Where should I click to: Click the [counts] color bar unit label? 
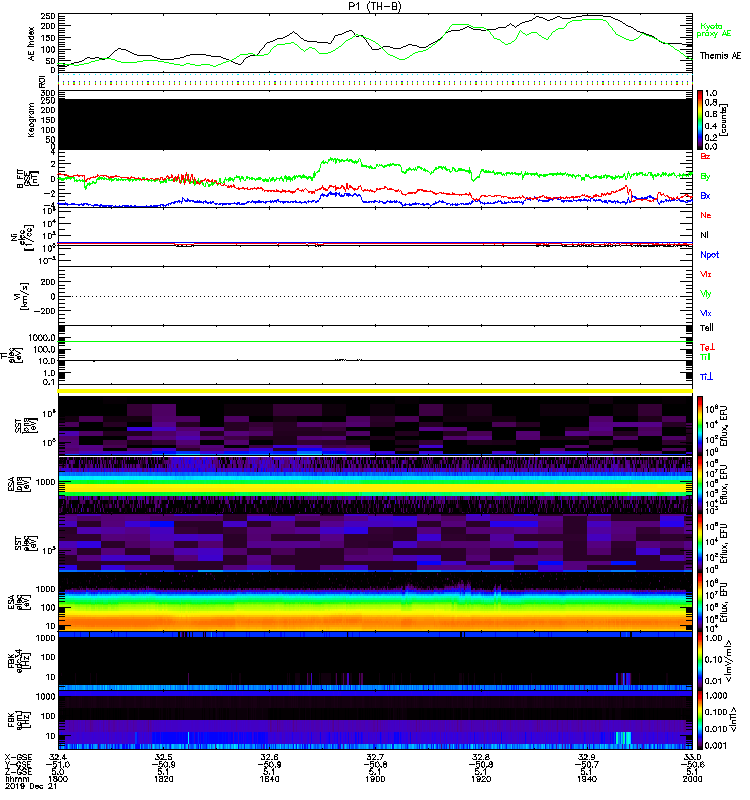tap(724, 120)
